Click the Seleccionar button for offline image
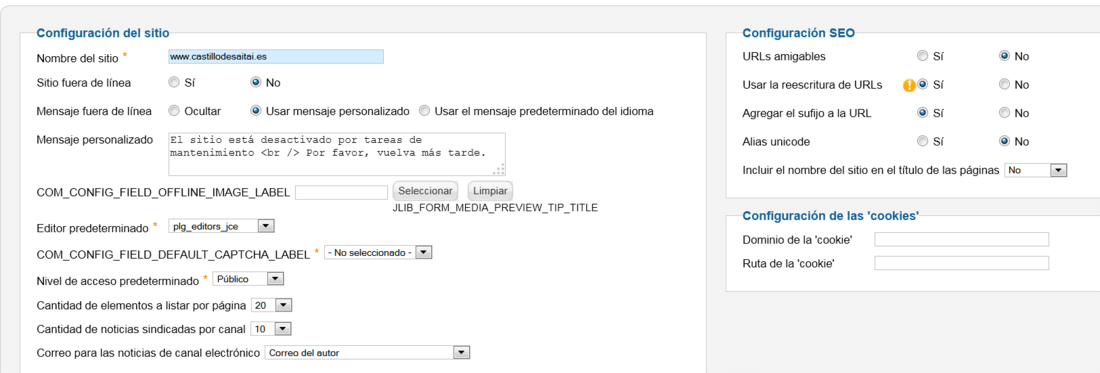Viewport: 1100px width, 373px height. [x=426, y=191]
